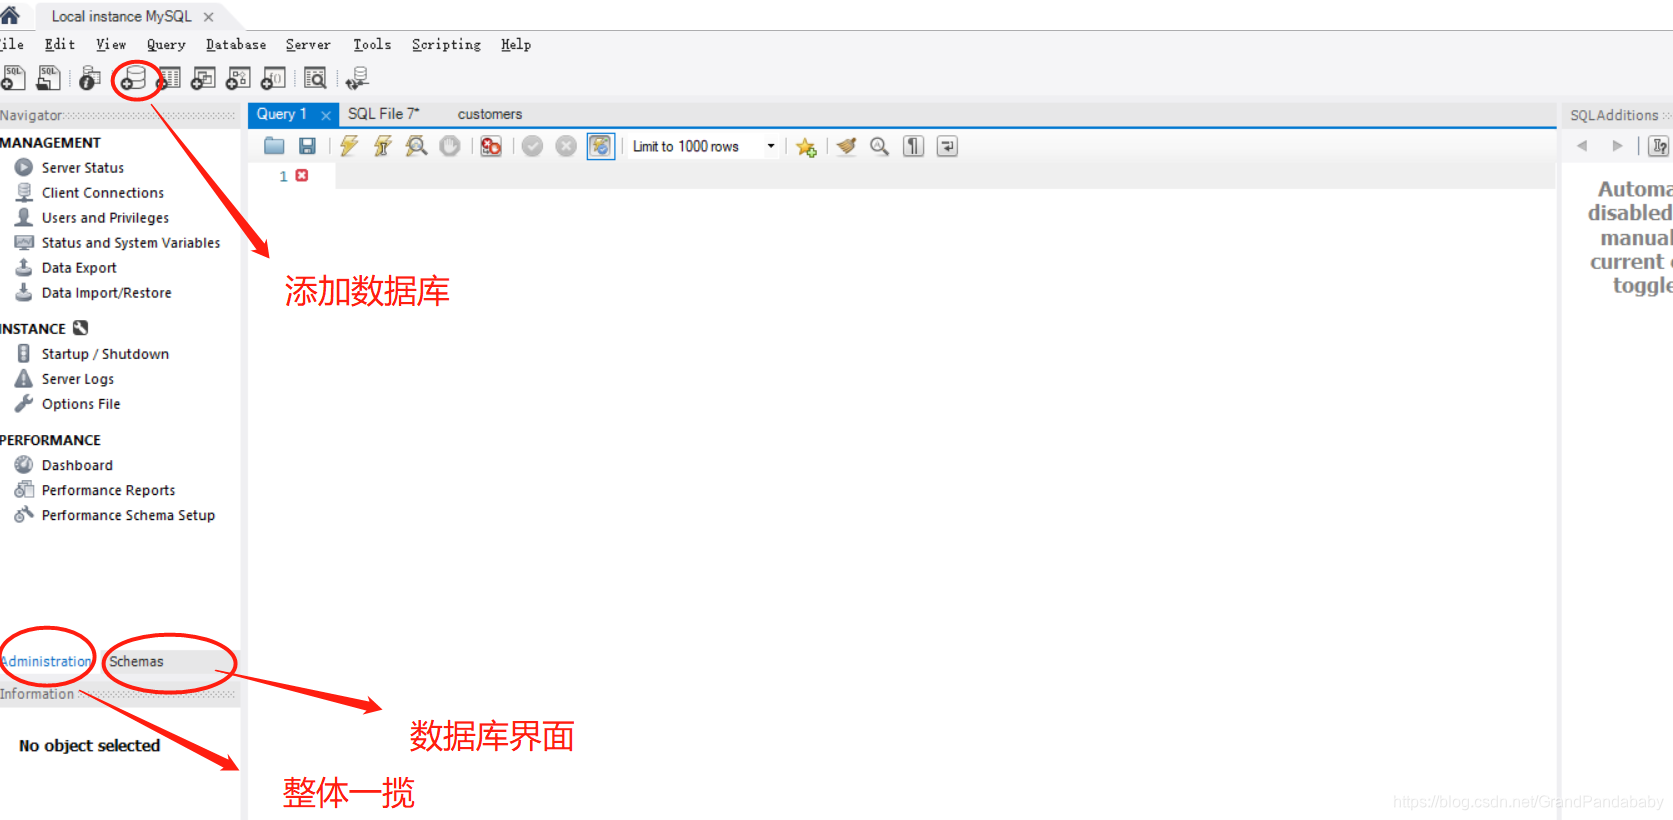Open Server Status in Navigator

[83, 167]
